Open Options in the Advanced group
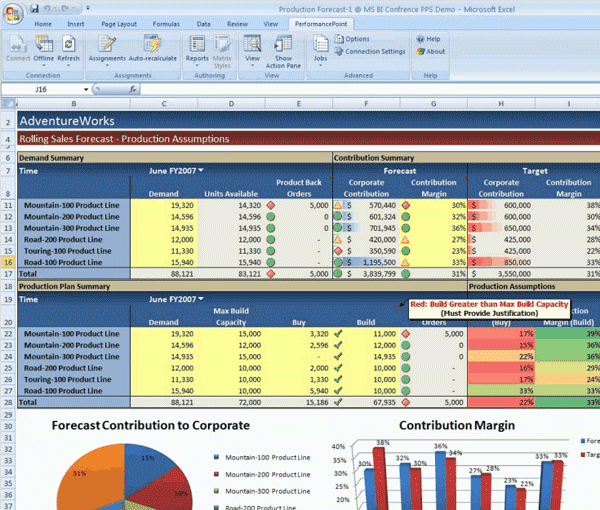This screenshot has width=600, height=510. tap(352, 39)
